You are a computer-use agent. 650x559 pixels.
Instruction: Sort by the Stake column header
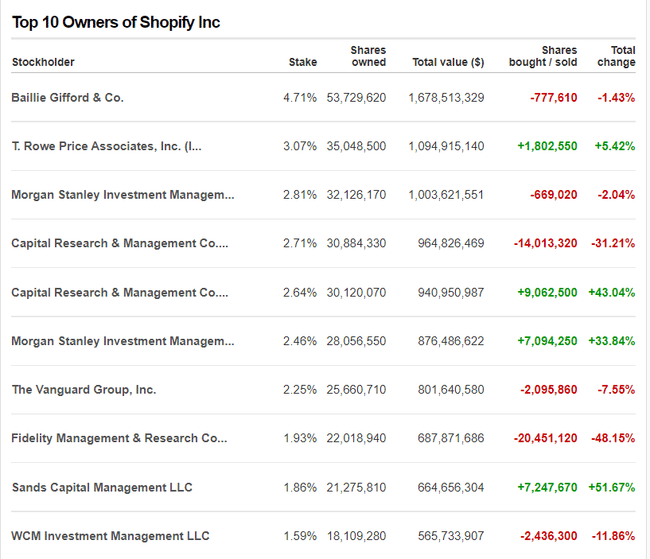[302, 62]
